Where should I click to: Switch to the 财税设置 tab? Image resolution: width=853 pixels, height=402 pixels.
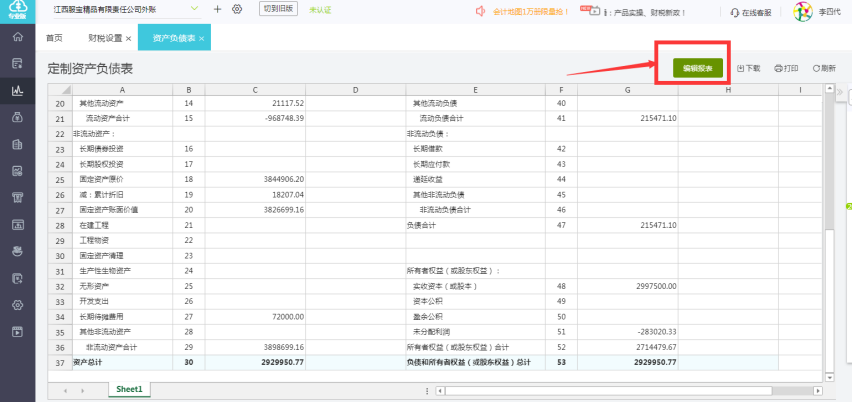click(x=105, y=38)
